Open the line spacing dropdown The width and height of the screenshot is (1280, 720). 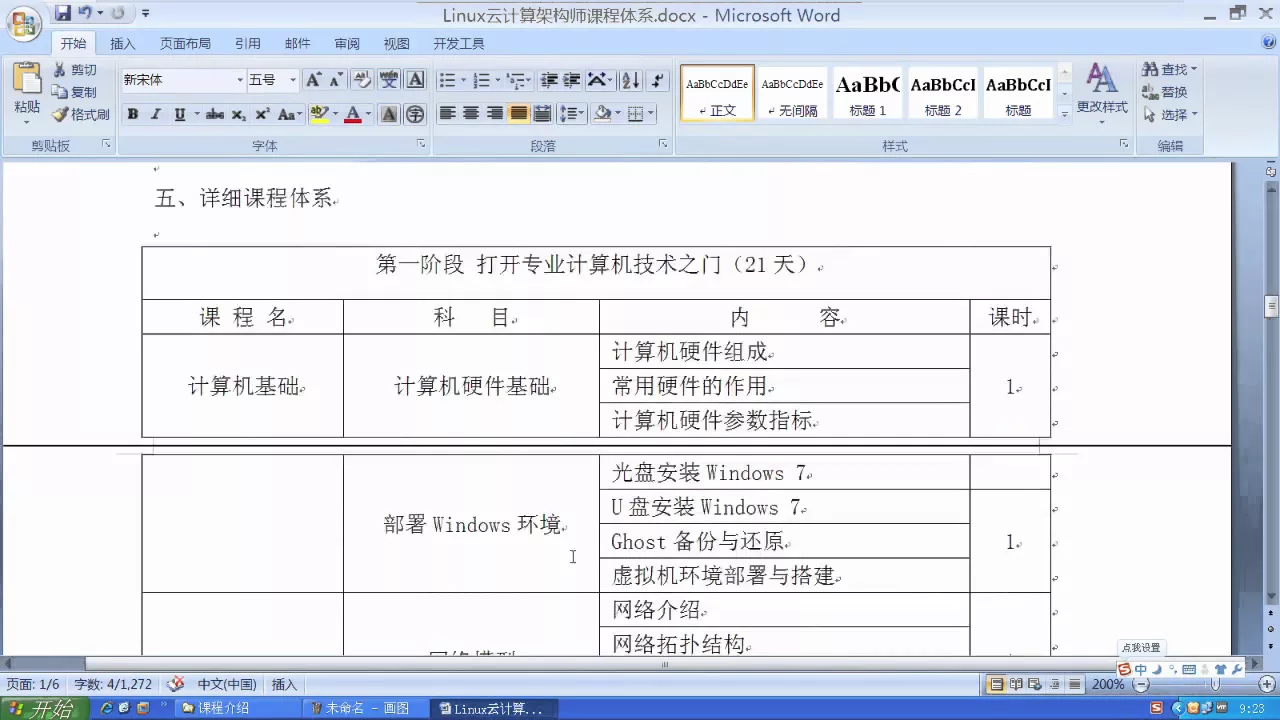click(571, 113)
